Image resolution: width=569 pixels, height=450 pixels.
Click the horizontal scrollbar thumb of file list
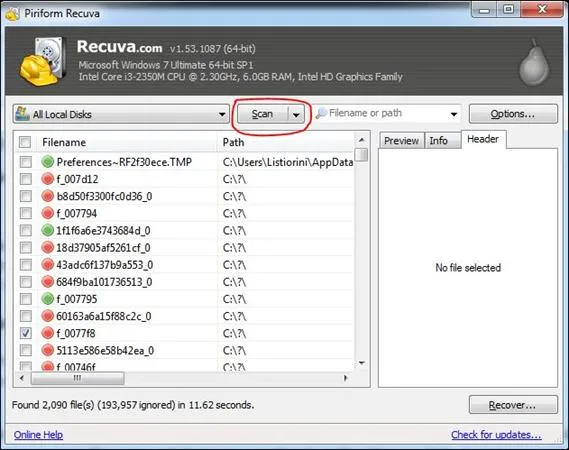click(x=78, y=378)
